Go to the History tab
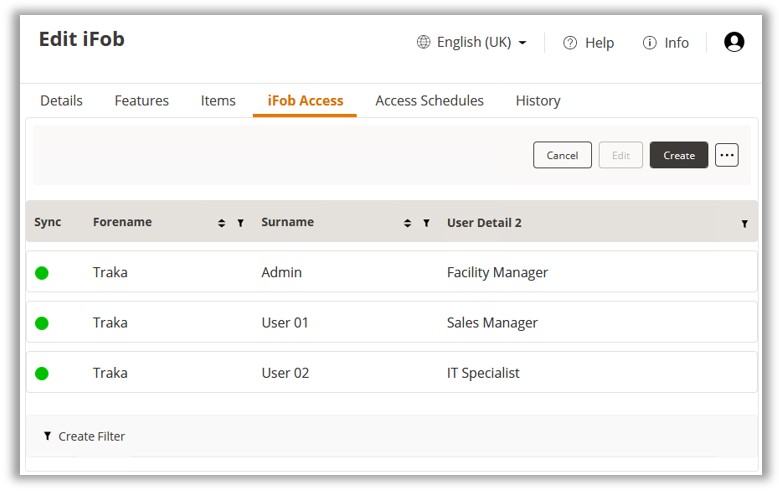Viewport: 779px width, 495px height. (x=538, y=101)
